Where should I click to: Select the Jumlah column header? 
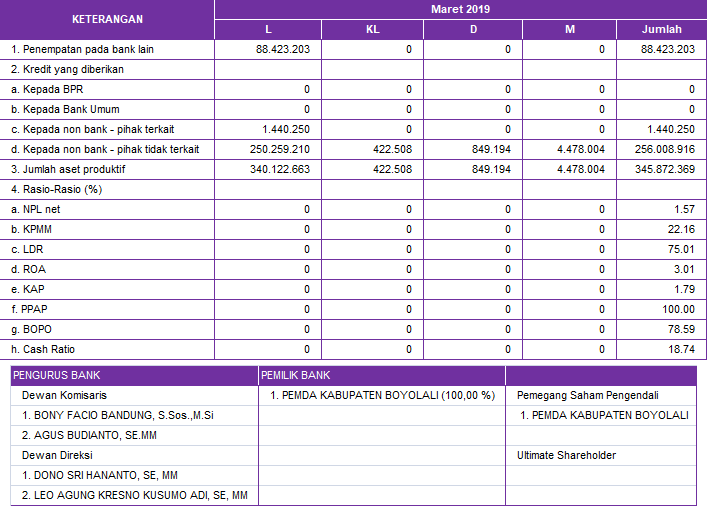pyautogui.click(x=661, y=29)
